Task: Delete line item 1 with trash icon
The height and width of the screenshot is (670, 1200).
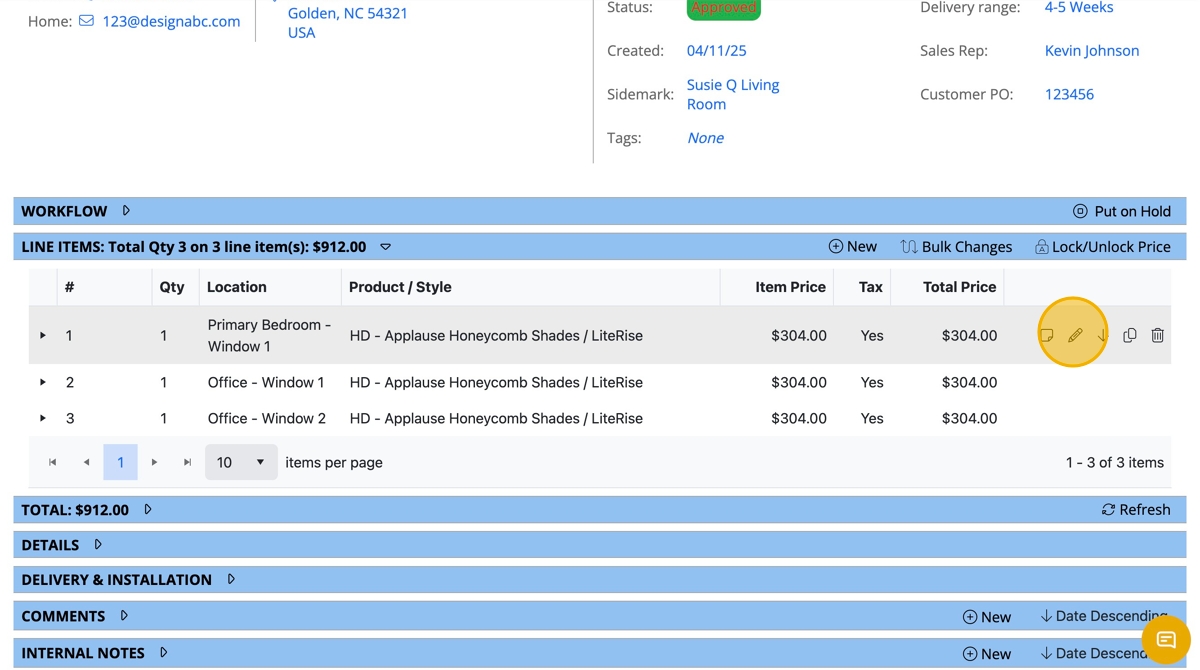Action: (1157, 336)
